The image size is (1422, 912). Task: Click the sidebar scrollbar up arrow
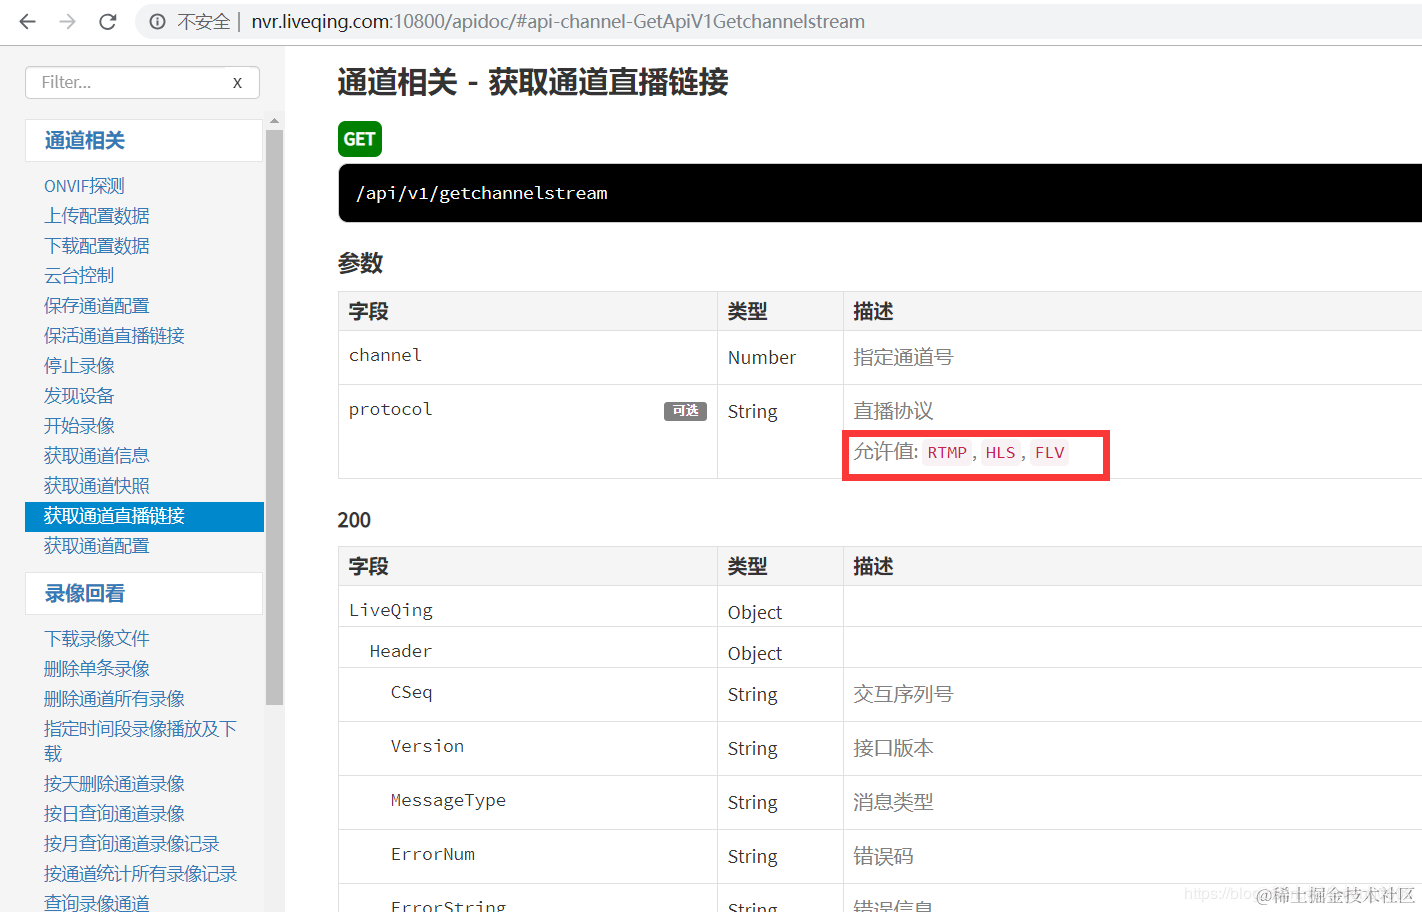(x=274, y=121)
